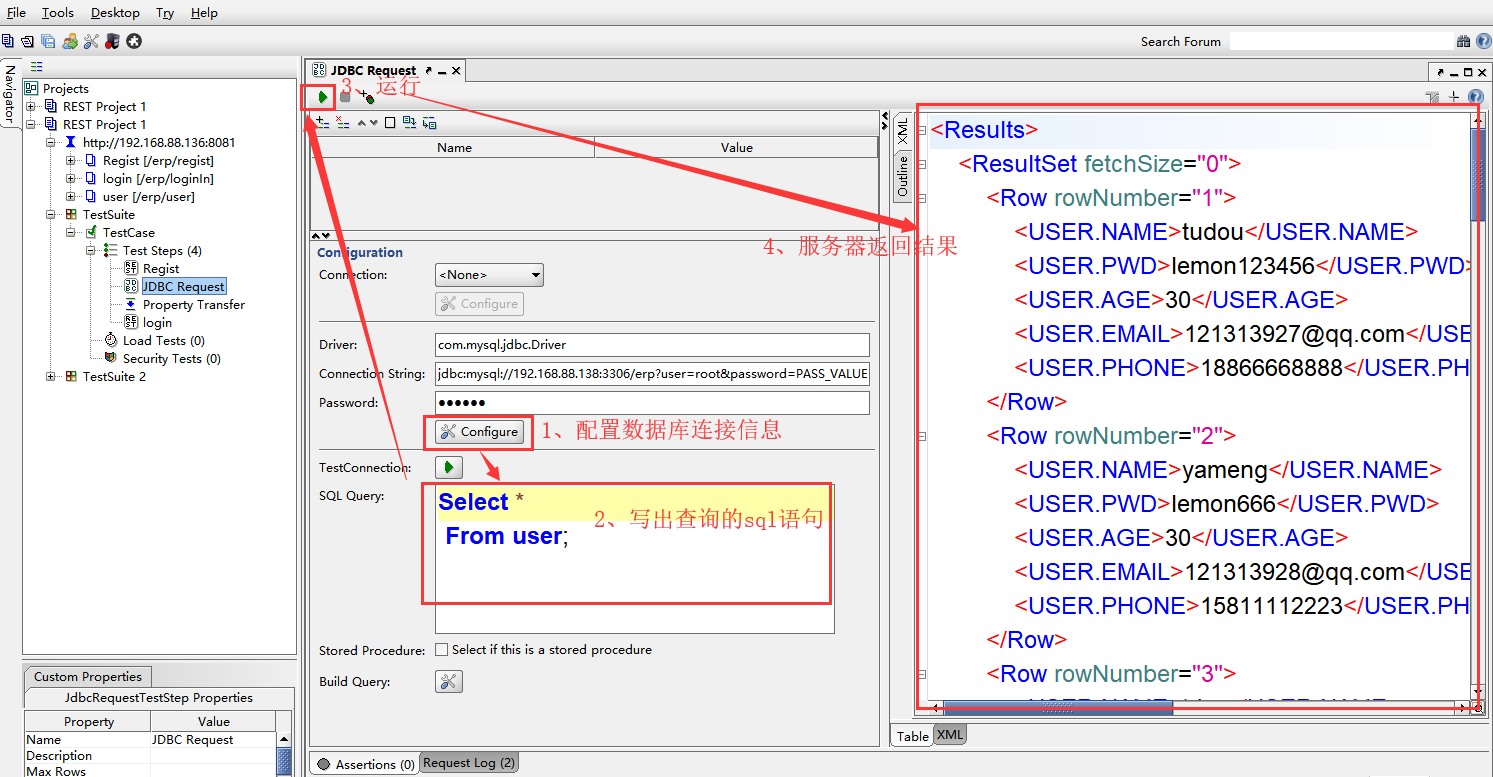The width and height of the screenshot is (1493, 777).
Task: Click the Configure button below Password
Action: [x=480, y=432]
